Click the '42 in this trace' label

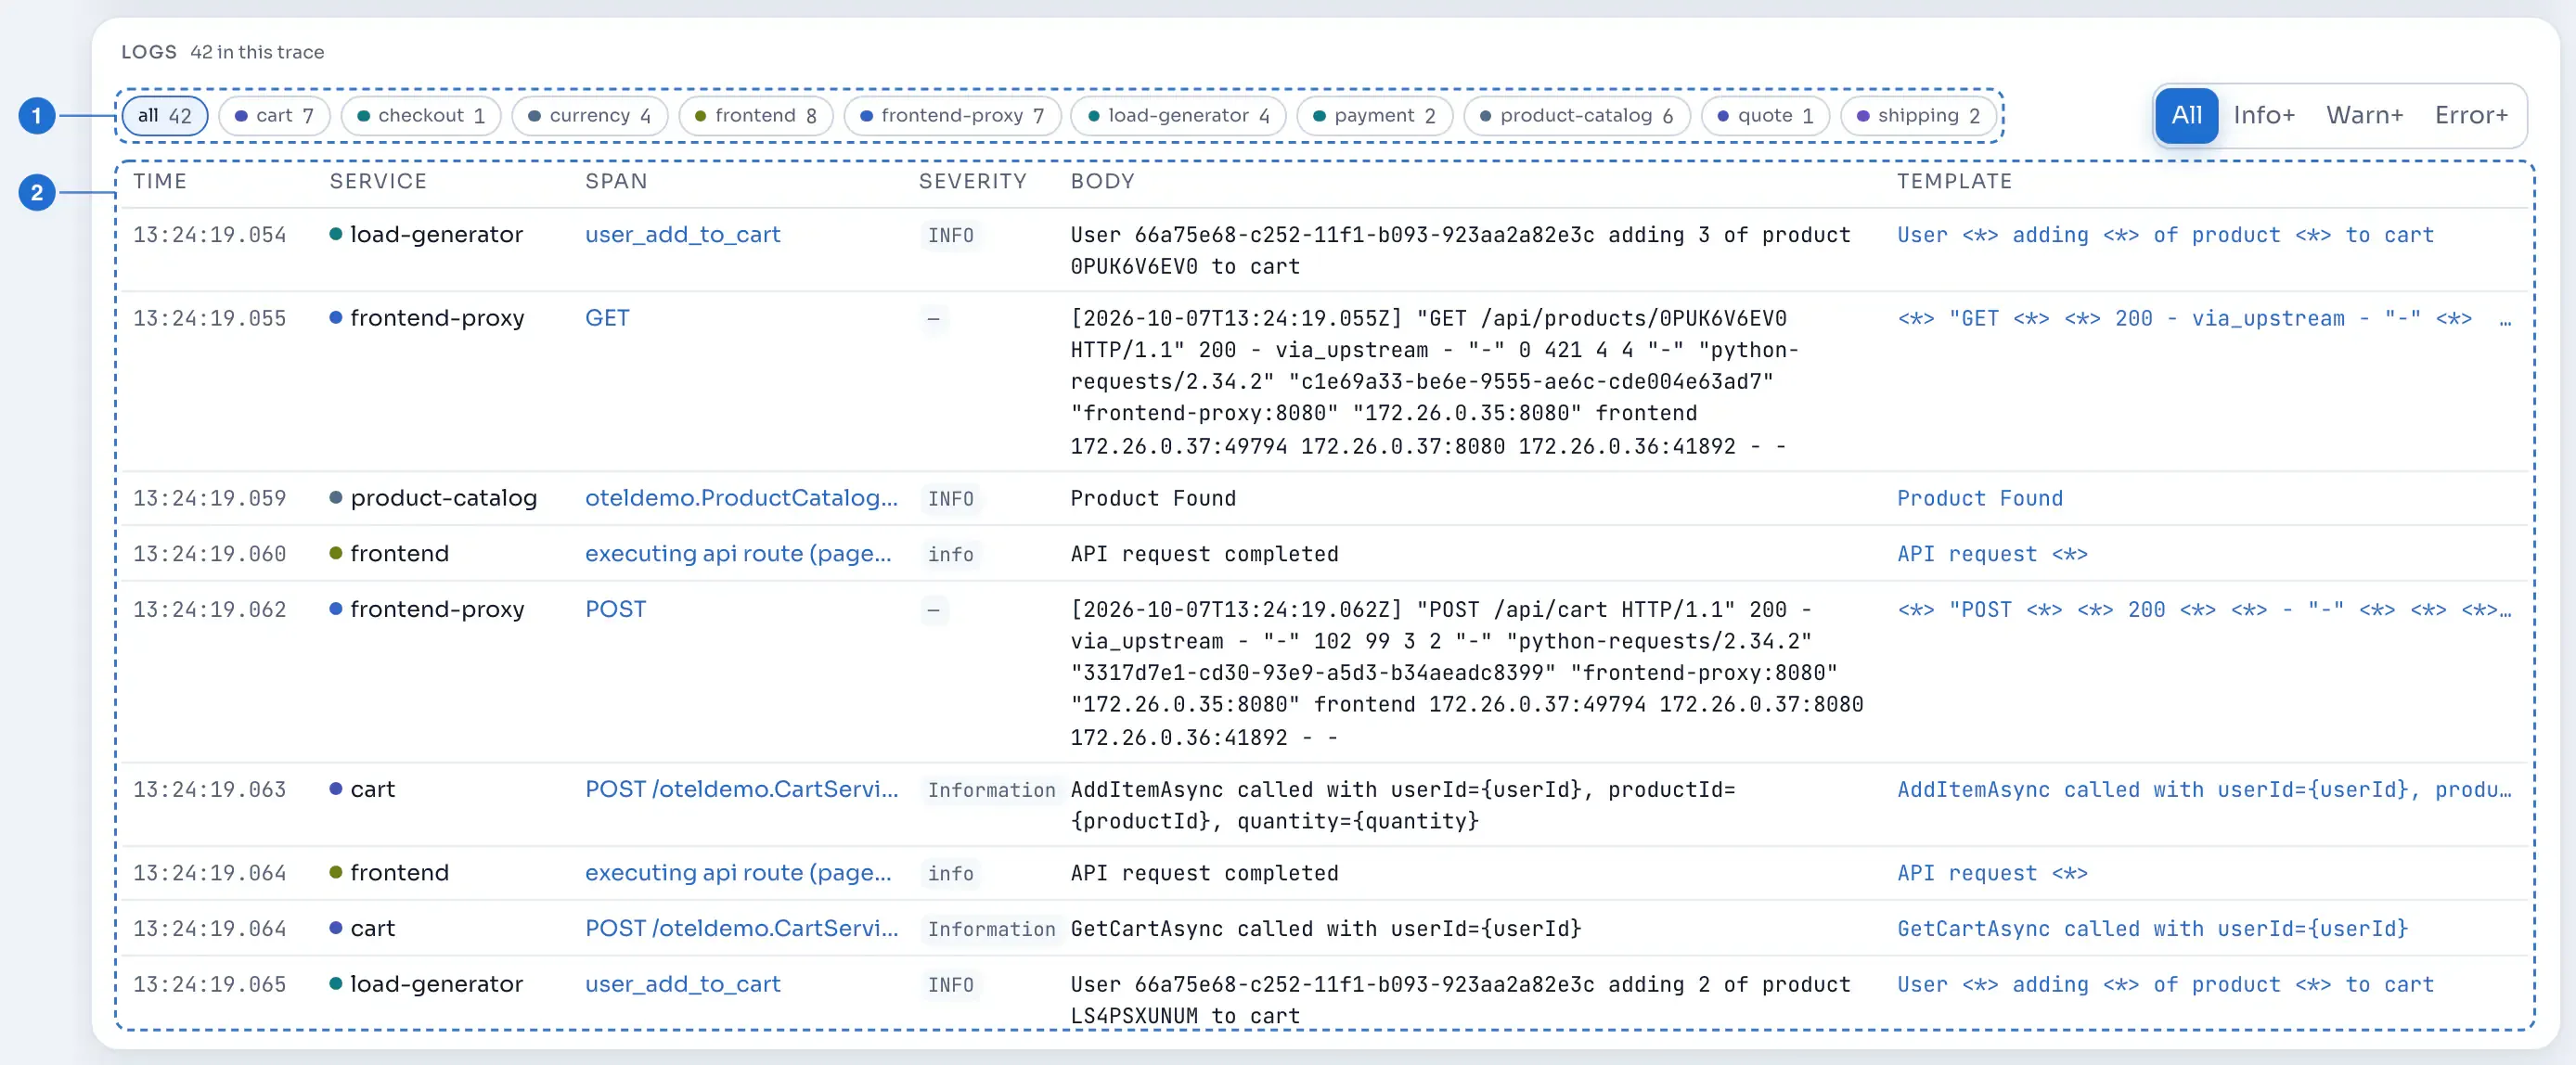coord(257,52)
